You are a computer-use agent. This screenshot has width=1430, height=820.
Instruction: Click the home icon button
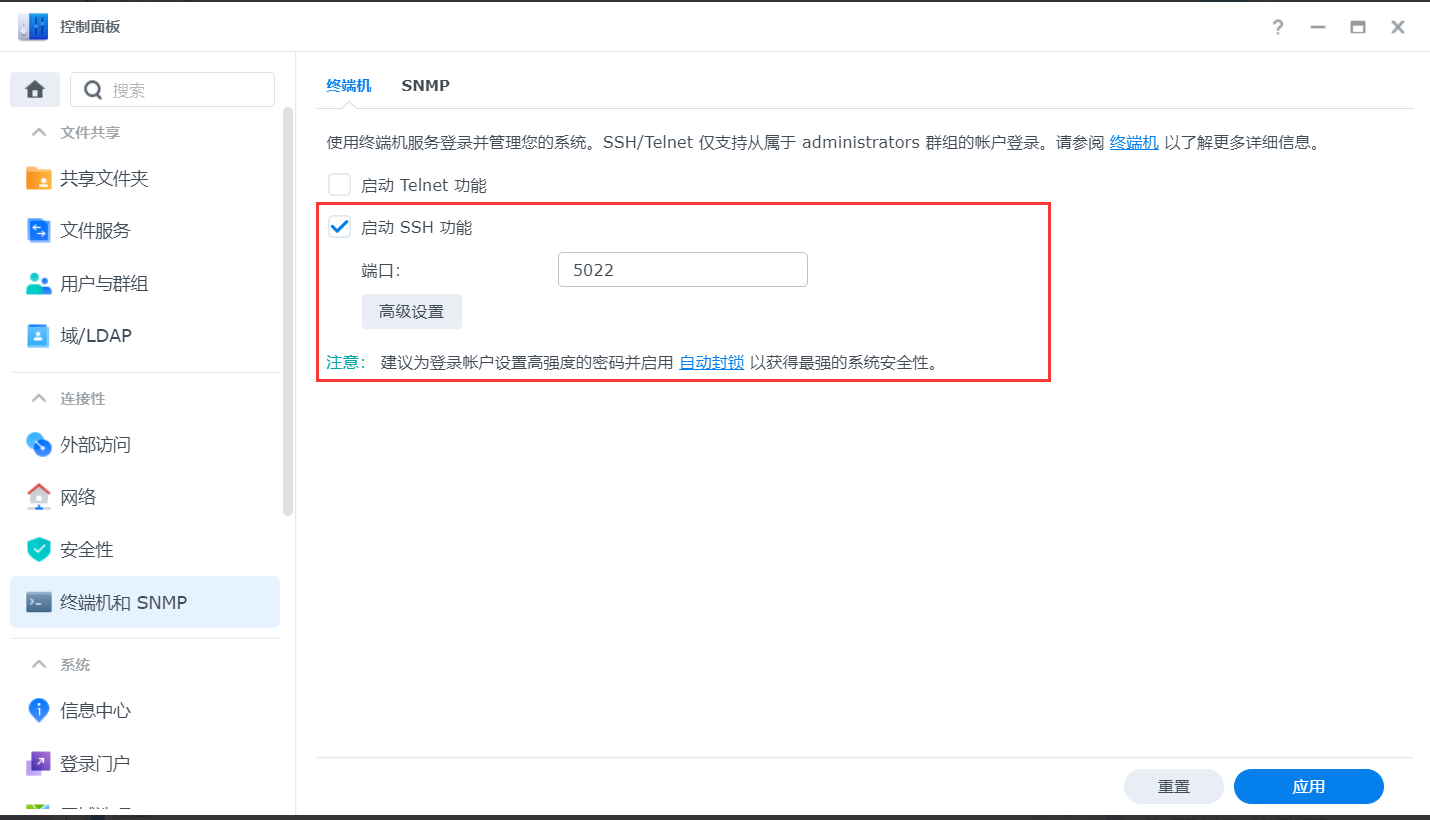click(35, 90)
